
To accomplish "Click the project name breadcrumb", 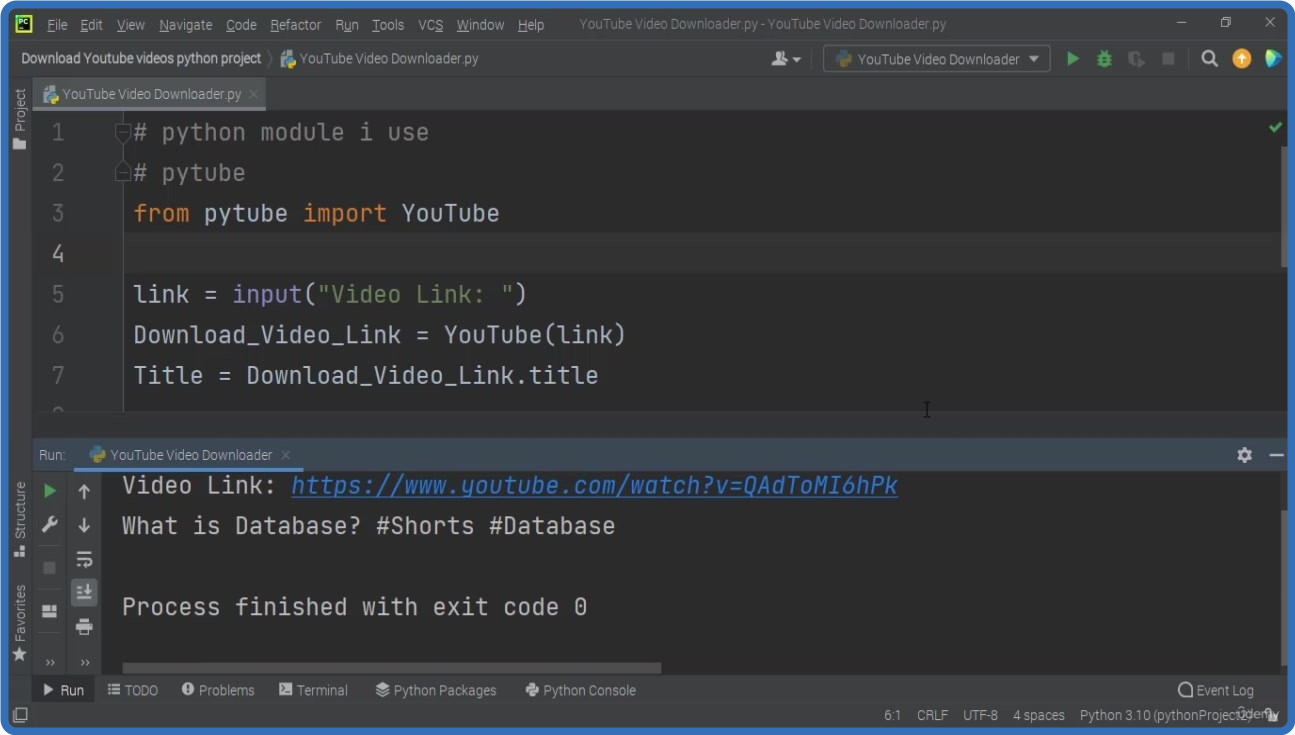I will pyautogui.click(x=141, y=58).
